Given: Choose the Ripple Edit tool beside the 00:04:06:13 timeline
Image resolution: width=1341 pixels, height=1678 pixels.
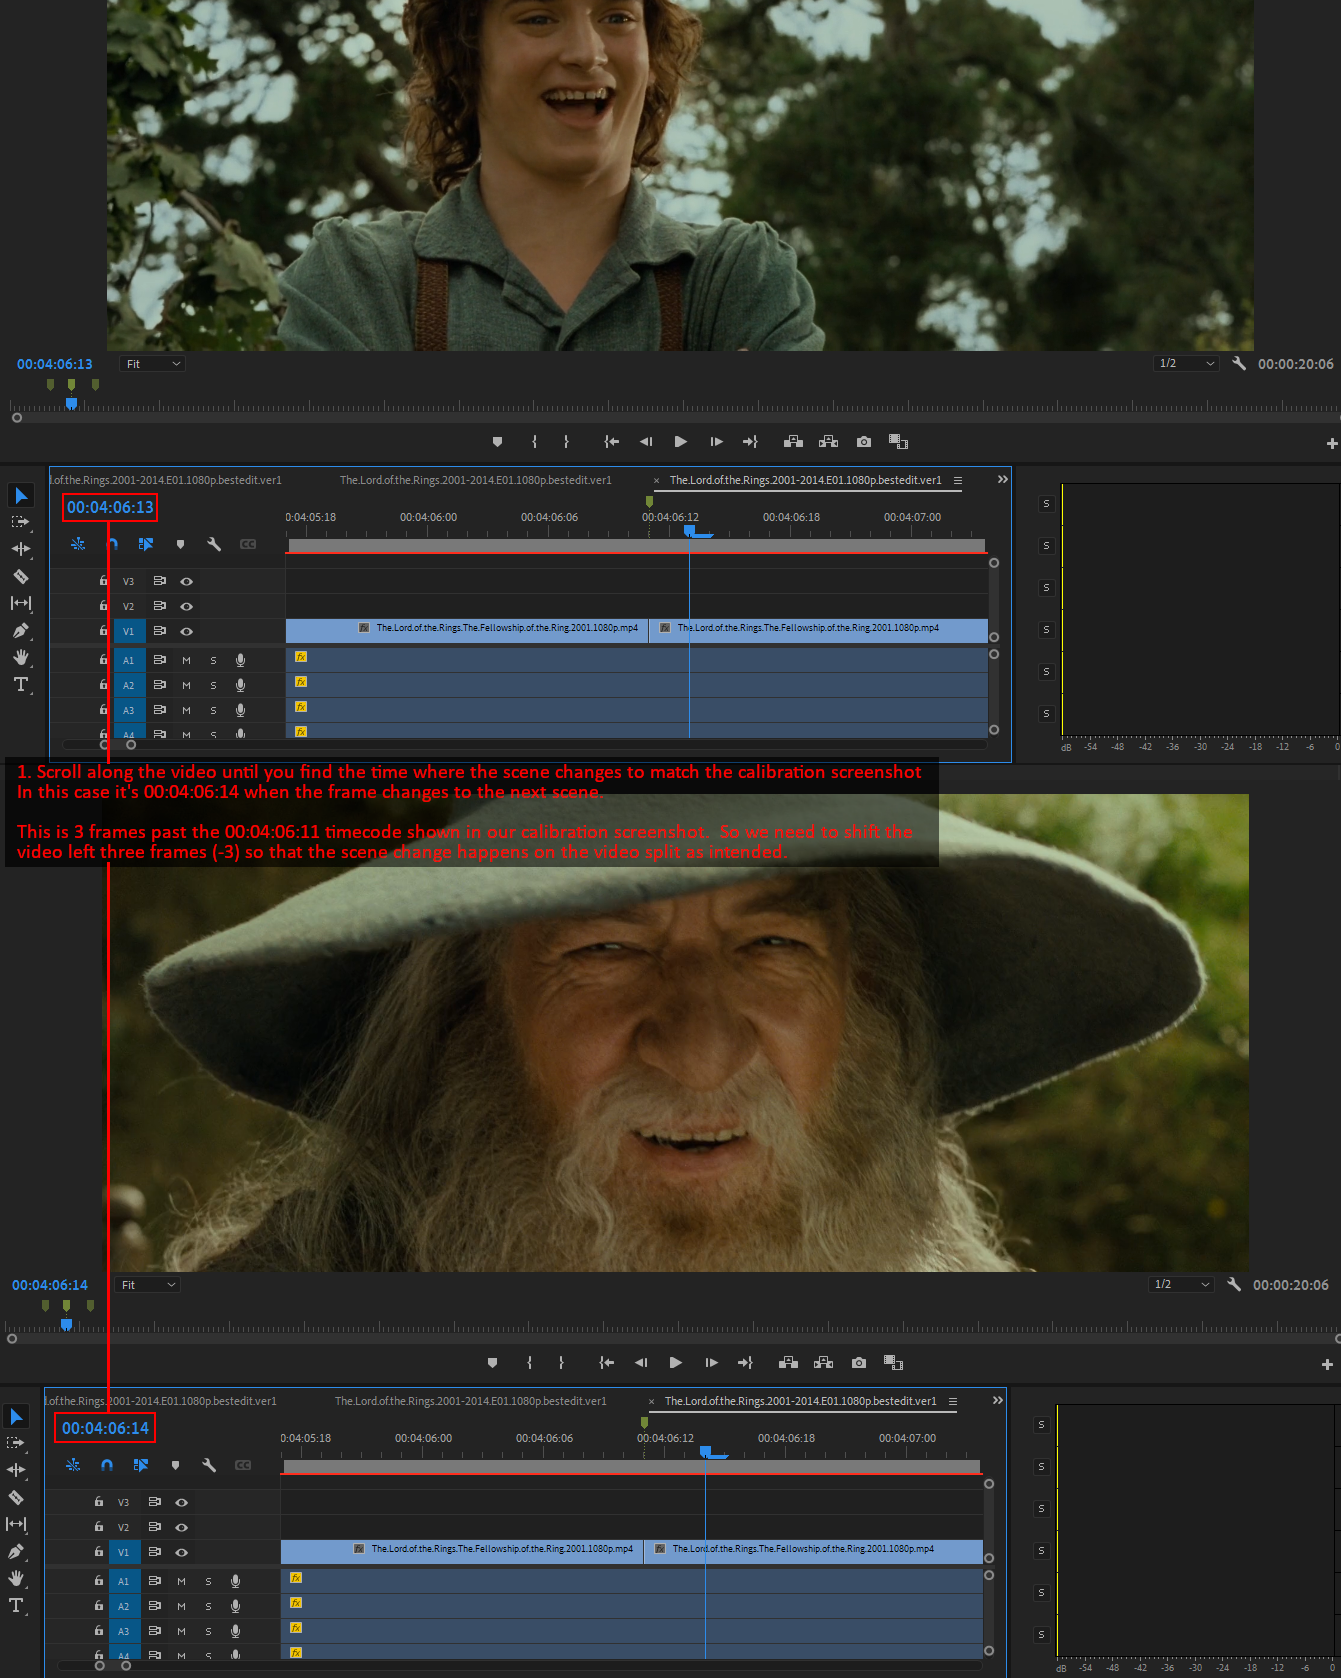Looking at the screenshot, I should (21, 549).
